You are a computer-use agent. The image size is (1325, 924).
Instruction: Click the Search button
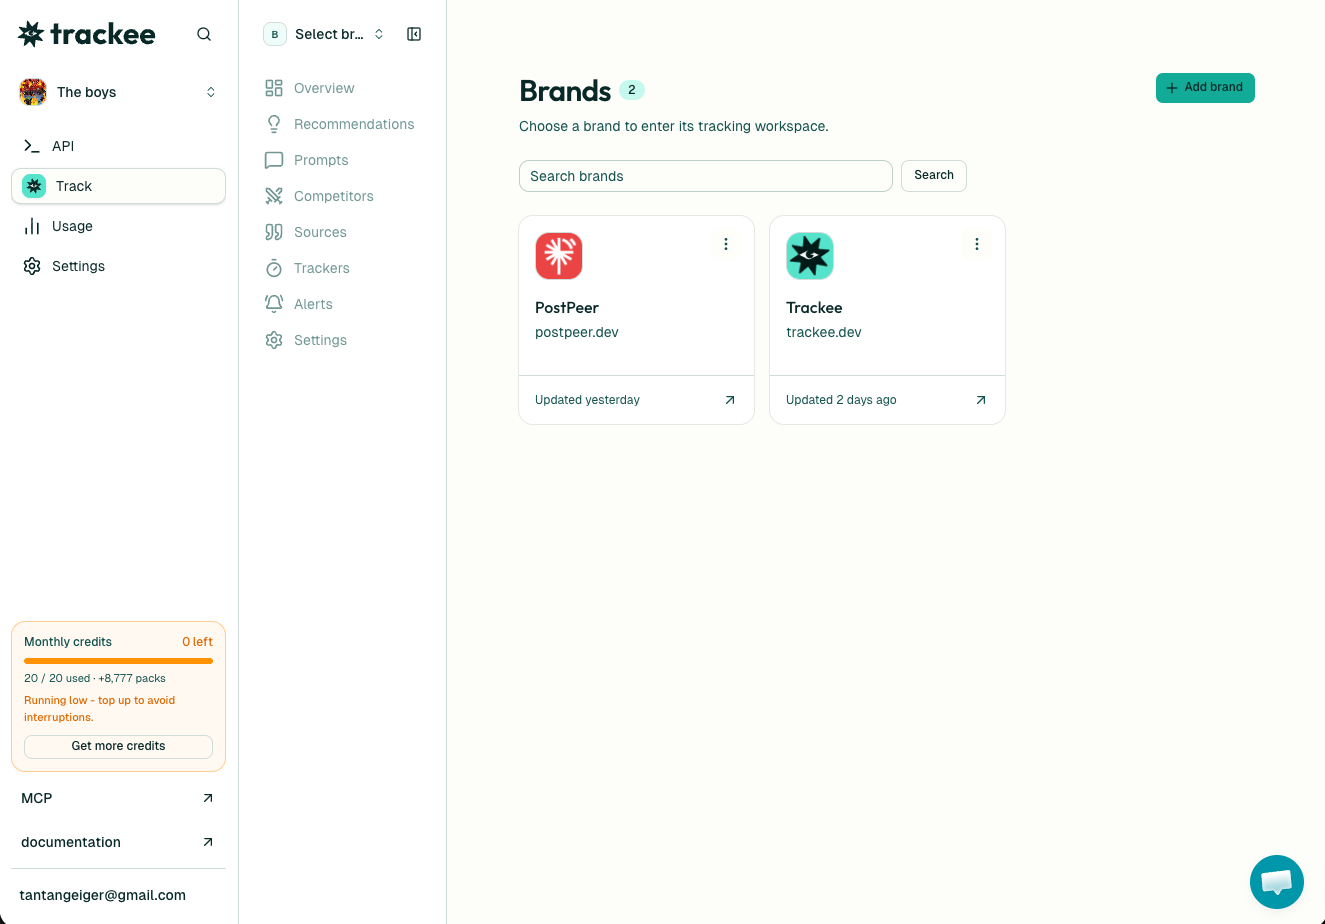point(934,175)
